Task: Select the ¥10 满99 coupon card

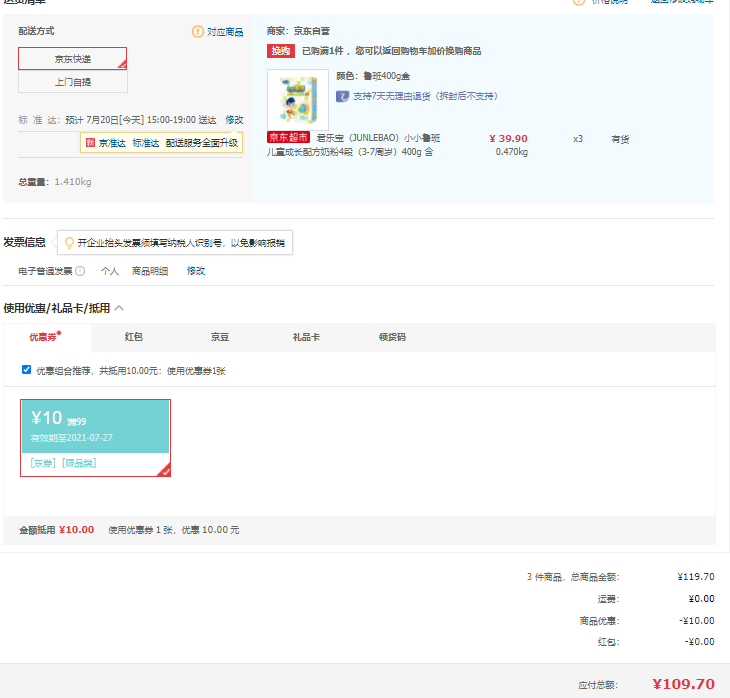Action: 95,438
